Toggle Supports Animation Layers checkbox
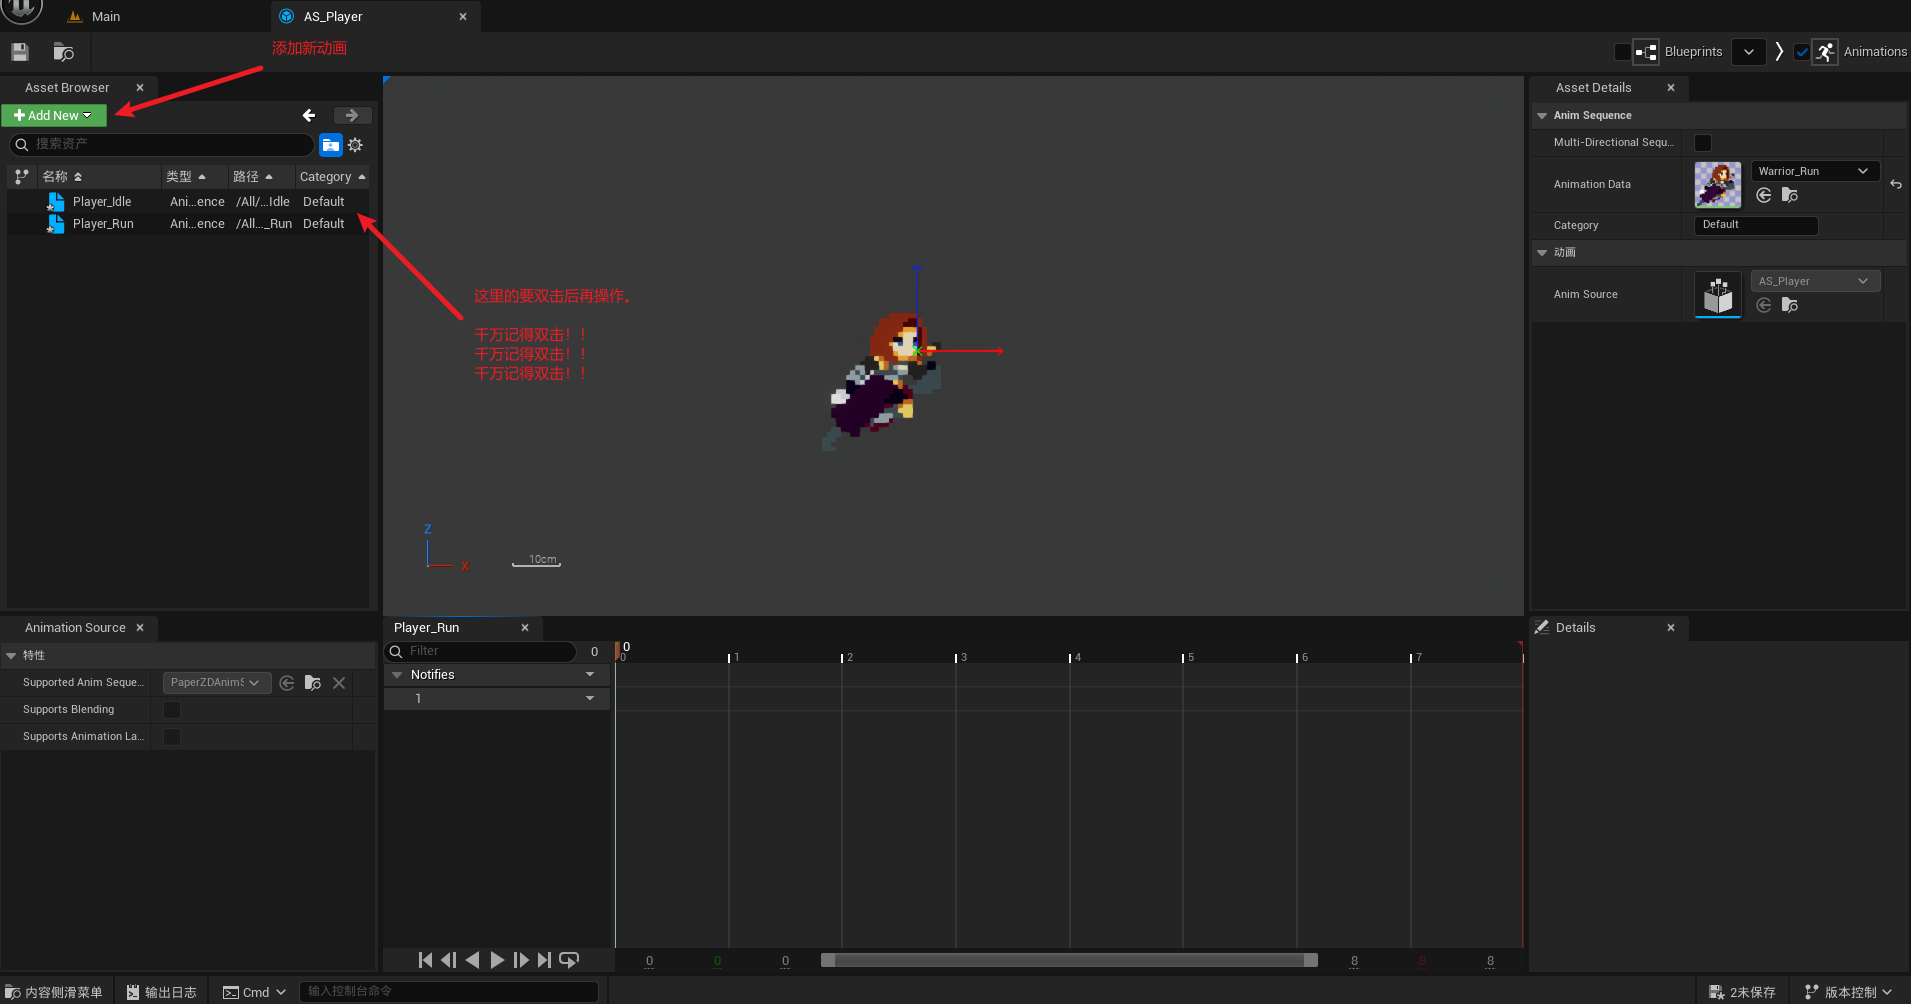This screenshot has height=1004, width=1911. coord(172,737)
